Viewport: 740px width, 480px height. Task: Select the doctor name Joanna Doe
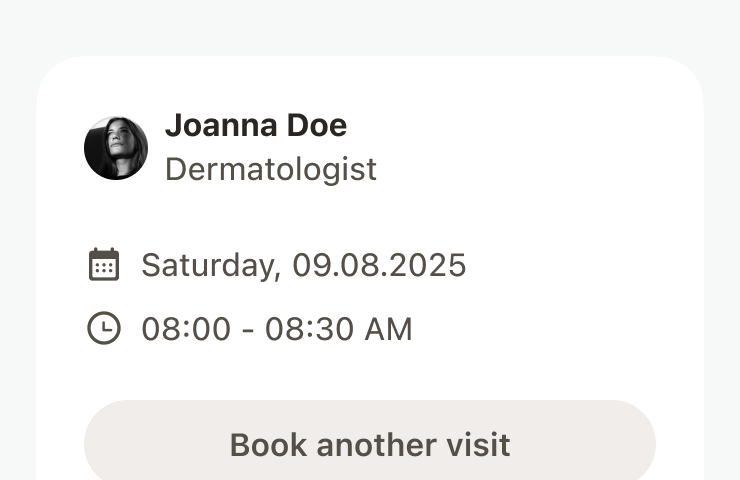coord(255,126)
